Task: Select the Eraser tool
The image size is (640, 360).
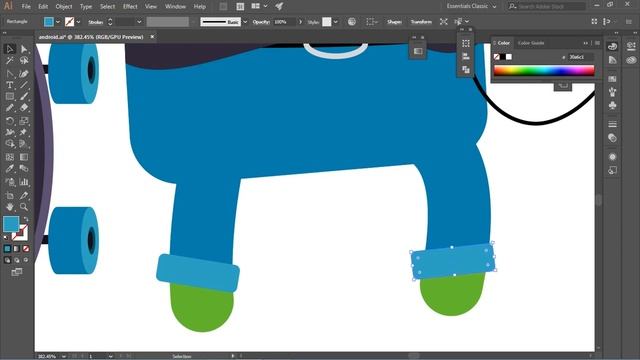Action: [x=24, y=108]
